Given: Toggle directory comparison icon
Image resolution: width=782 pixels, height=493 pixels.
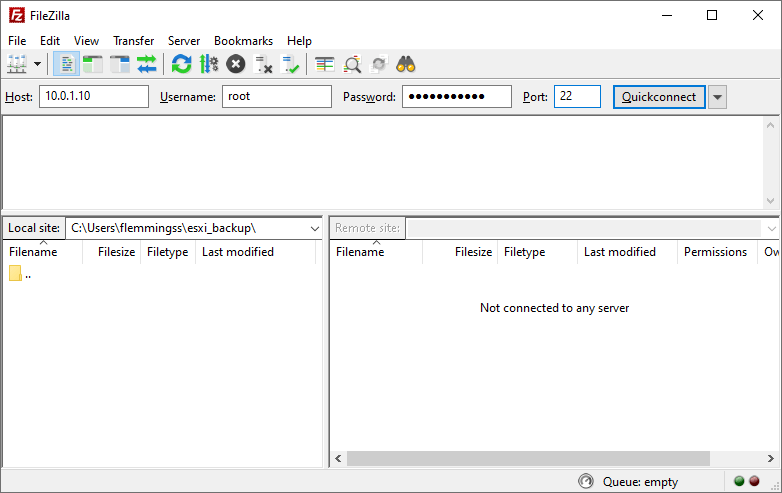Looking at the screenshot, I should [352, 64].
